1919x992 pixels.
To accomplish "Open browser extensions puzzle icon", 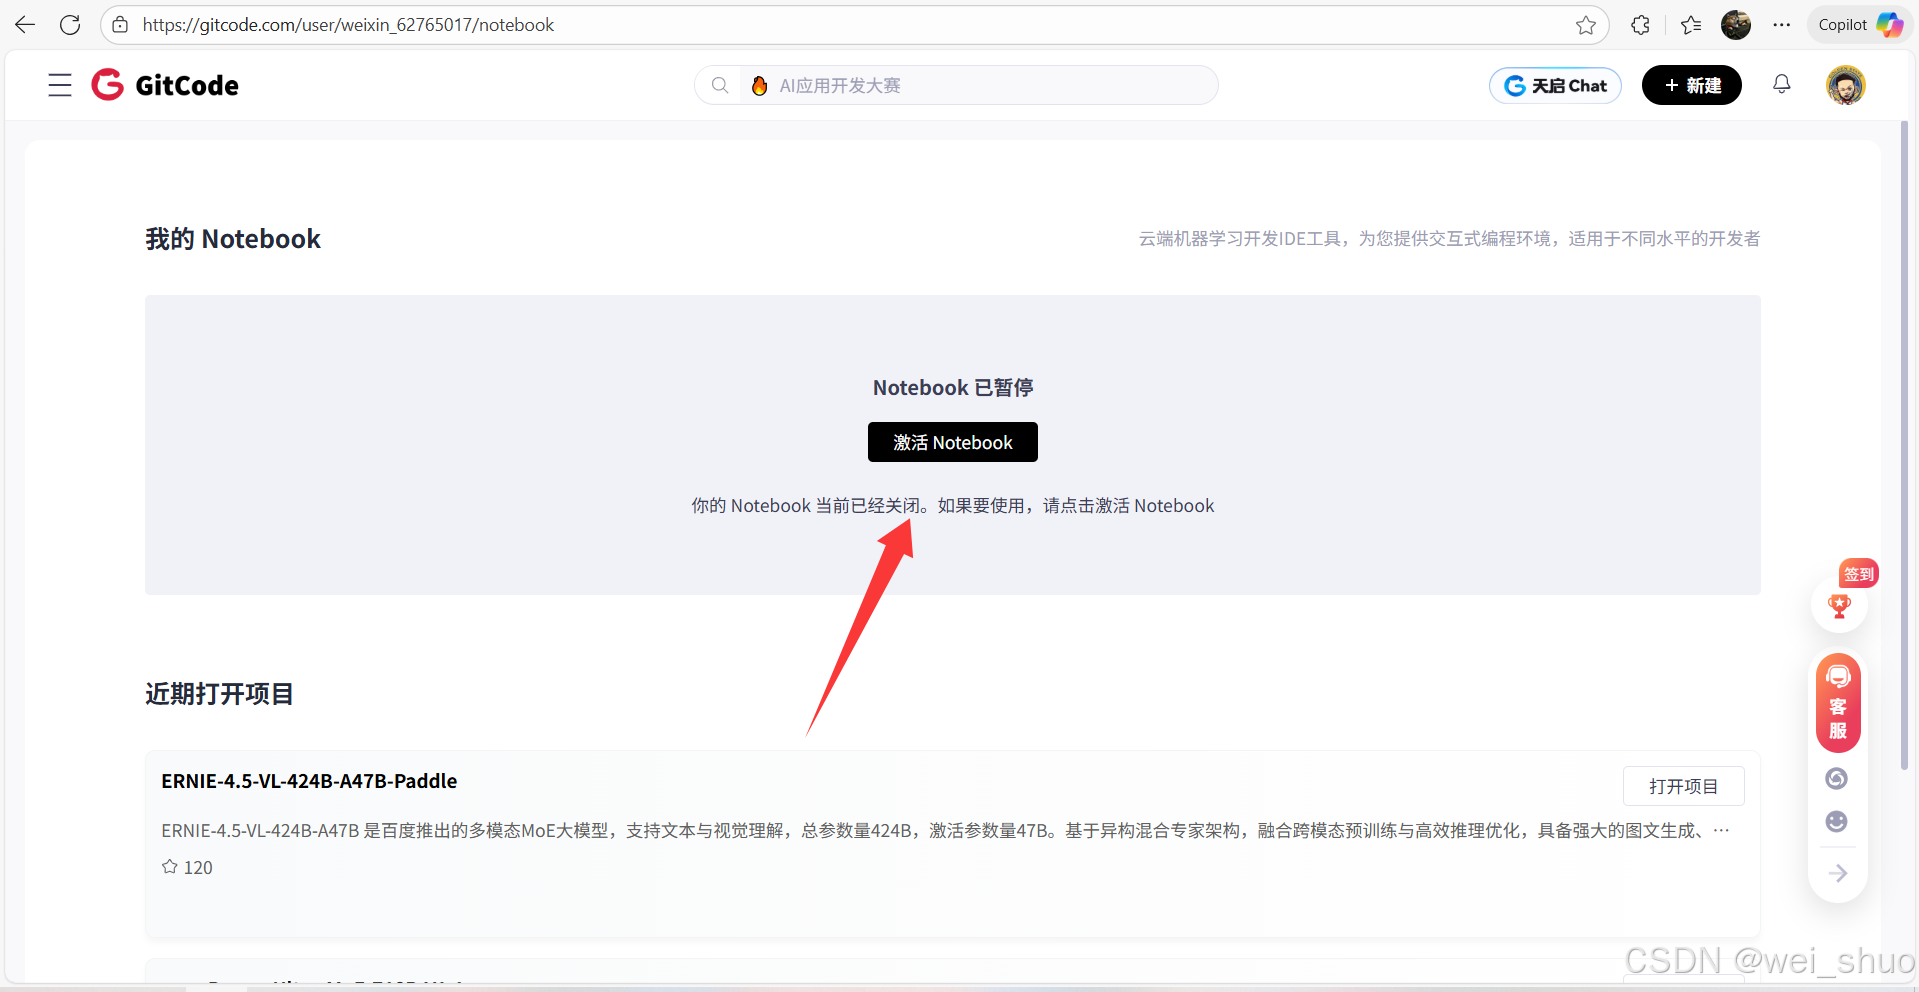I will (x=1640, y=25).
